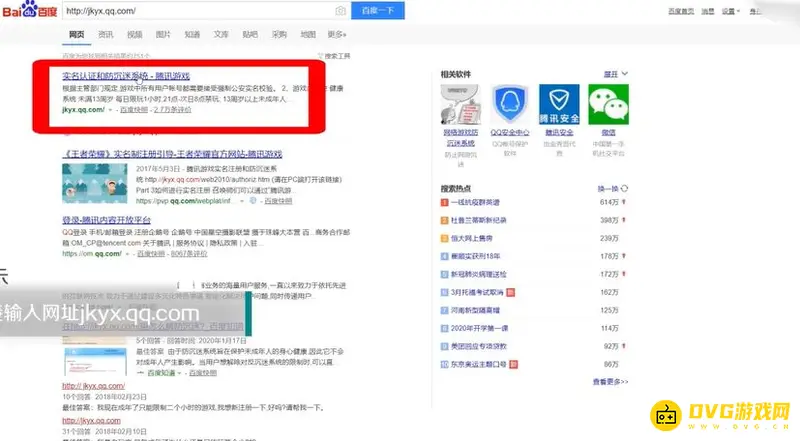The width and height of the screenshot is (800, 441).
Task: Click the 消息 link in the top bar
Action: 708,11
